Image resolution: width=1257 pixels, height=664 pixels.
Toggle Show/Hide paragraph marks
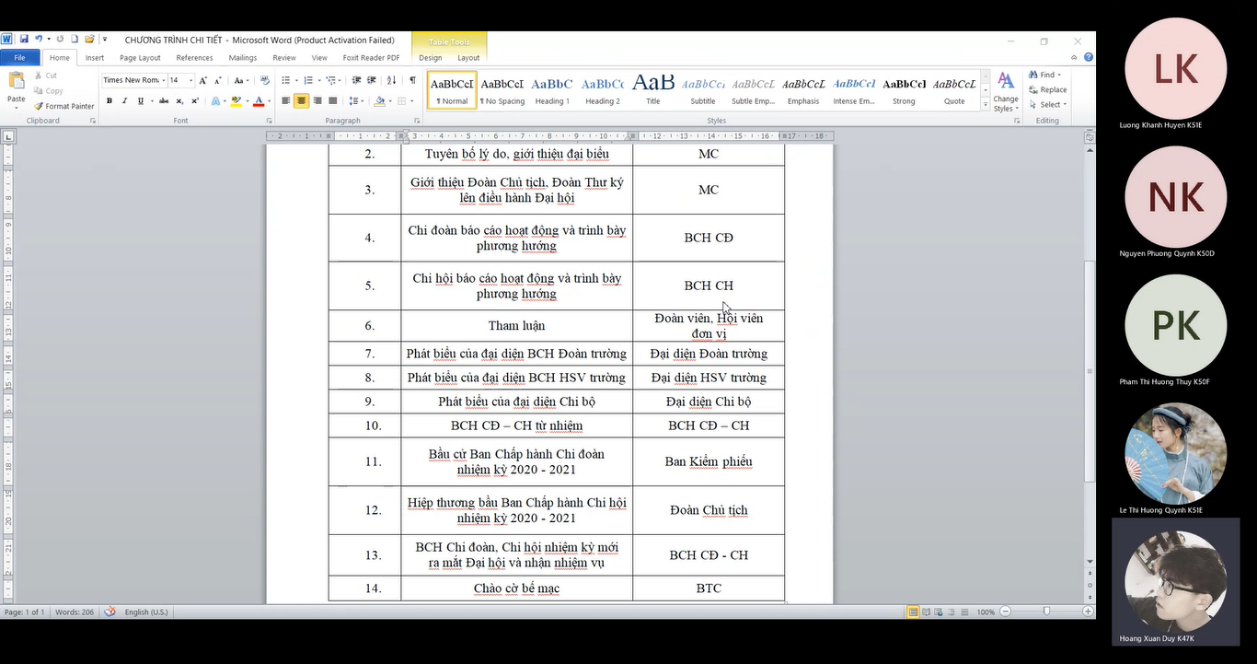412,80
